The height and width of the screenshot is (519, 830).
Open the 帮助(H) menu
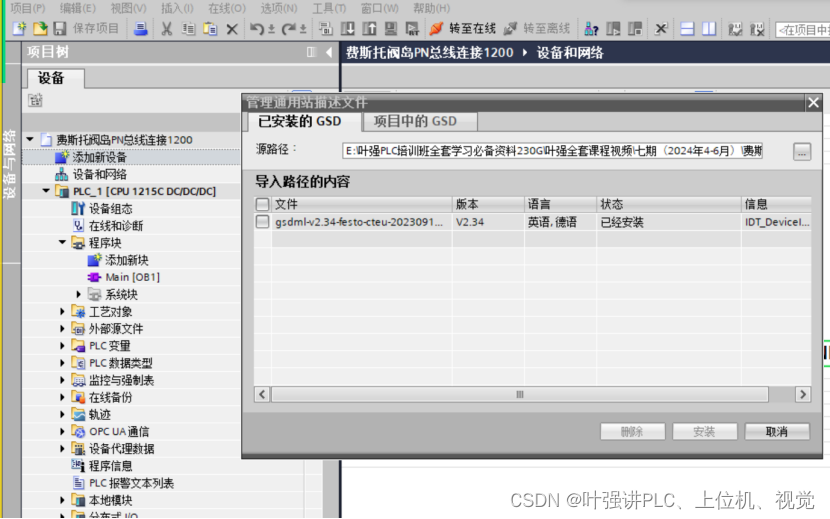pyautogui.click(x=431, y=8)
